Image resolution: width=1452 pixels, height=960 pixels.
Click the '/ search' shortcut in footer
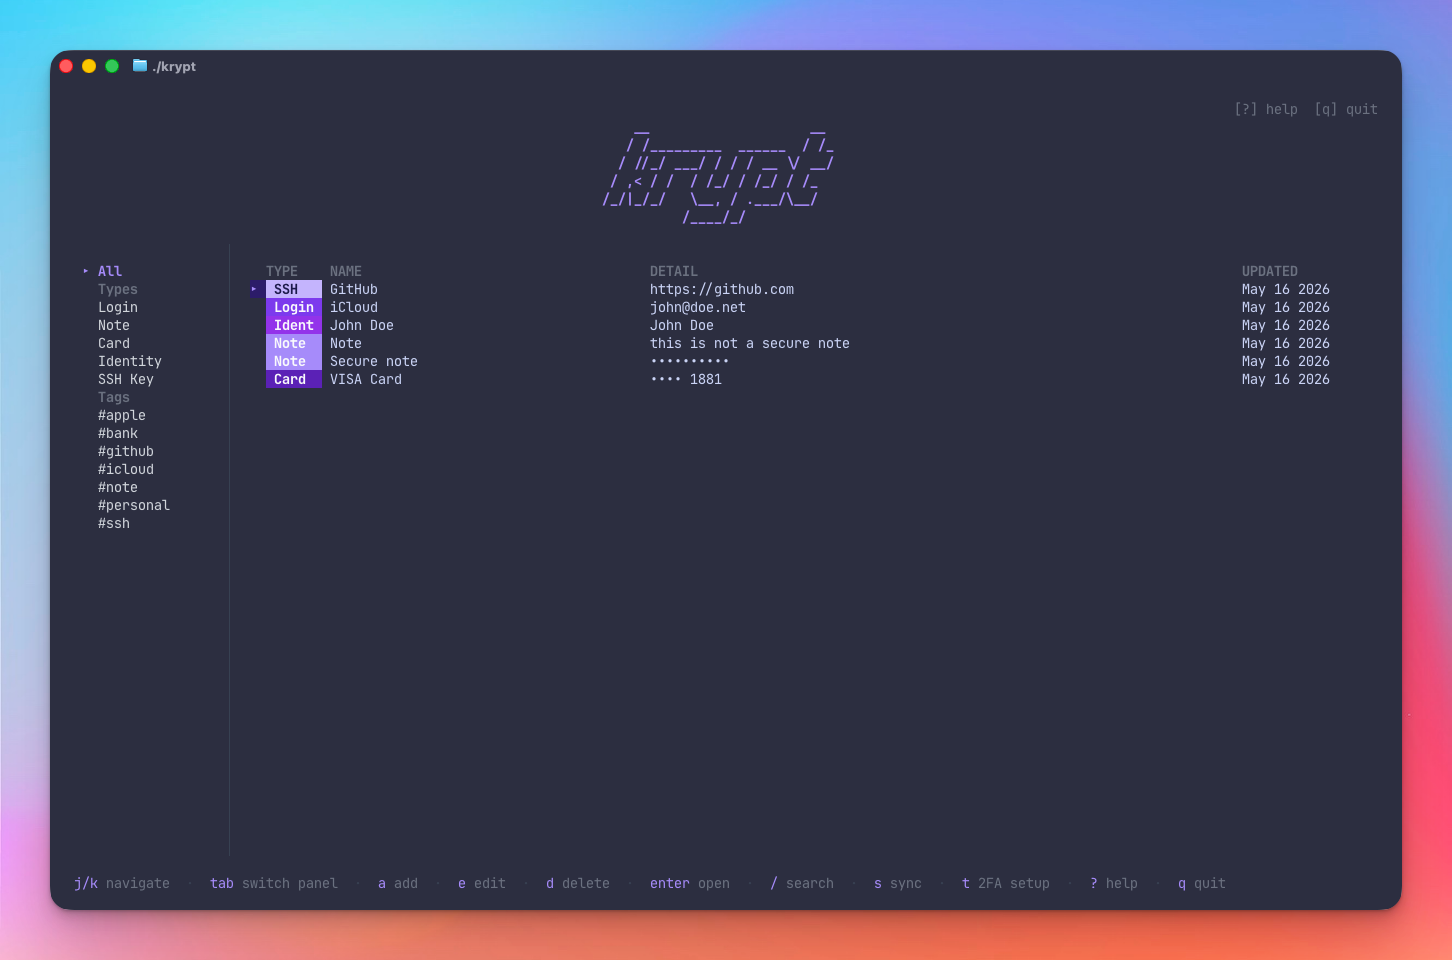[802, 883]
